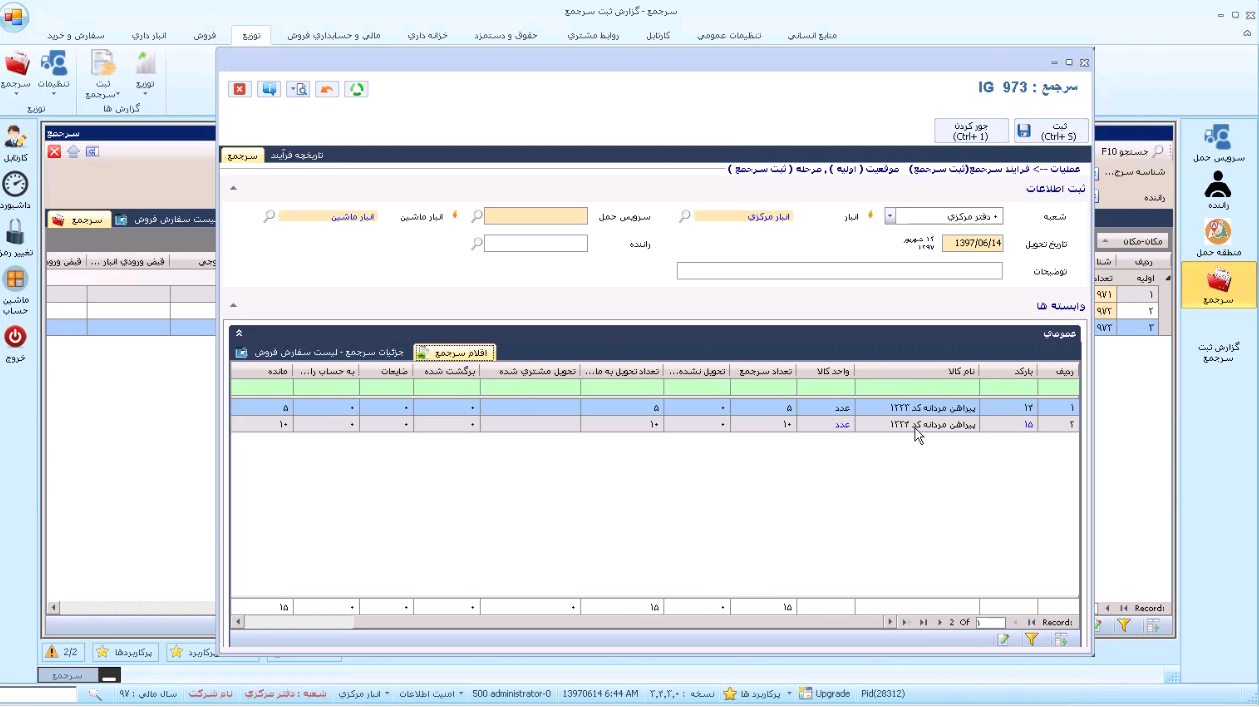Collapse the ثبت اطلاعات section
This screenshot has height=707, width=1259.
(x=233, y=188)
